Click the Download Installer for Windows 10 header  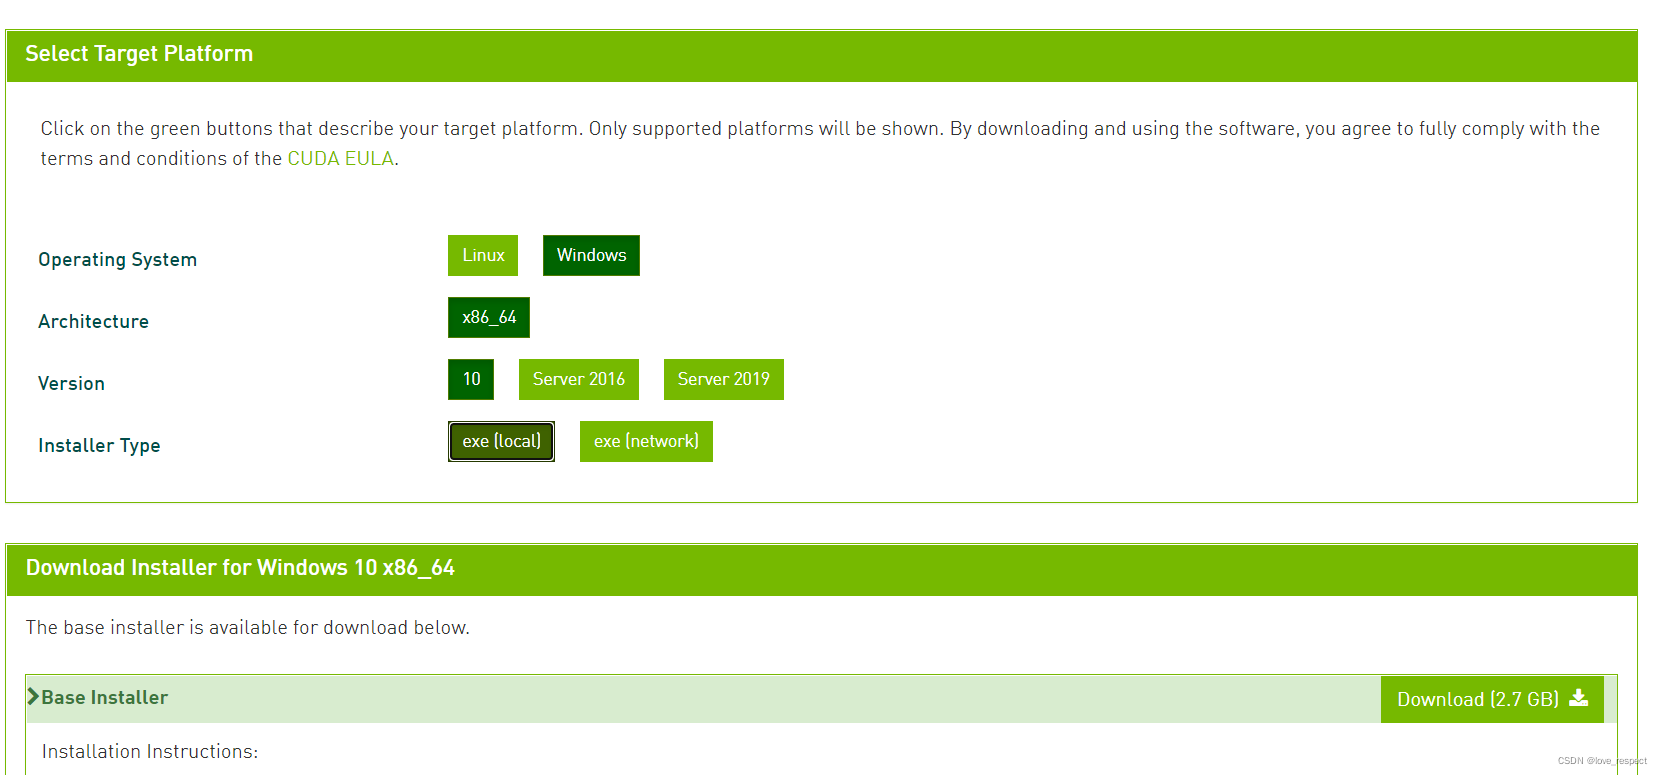pos(240,568)
